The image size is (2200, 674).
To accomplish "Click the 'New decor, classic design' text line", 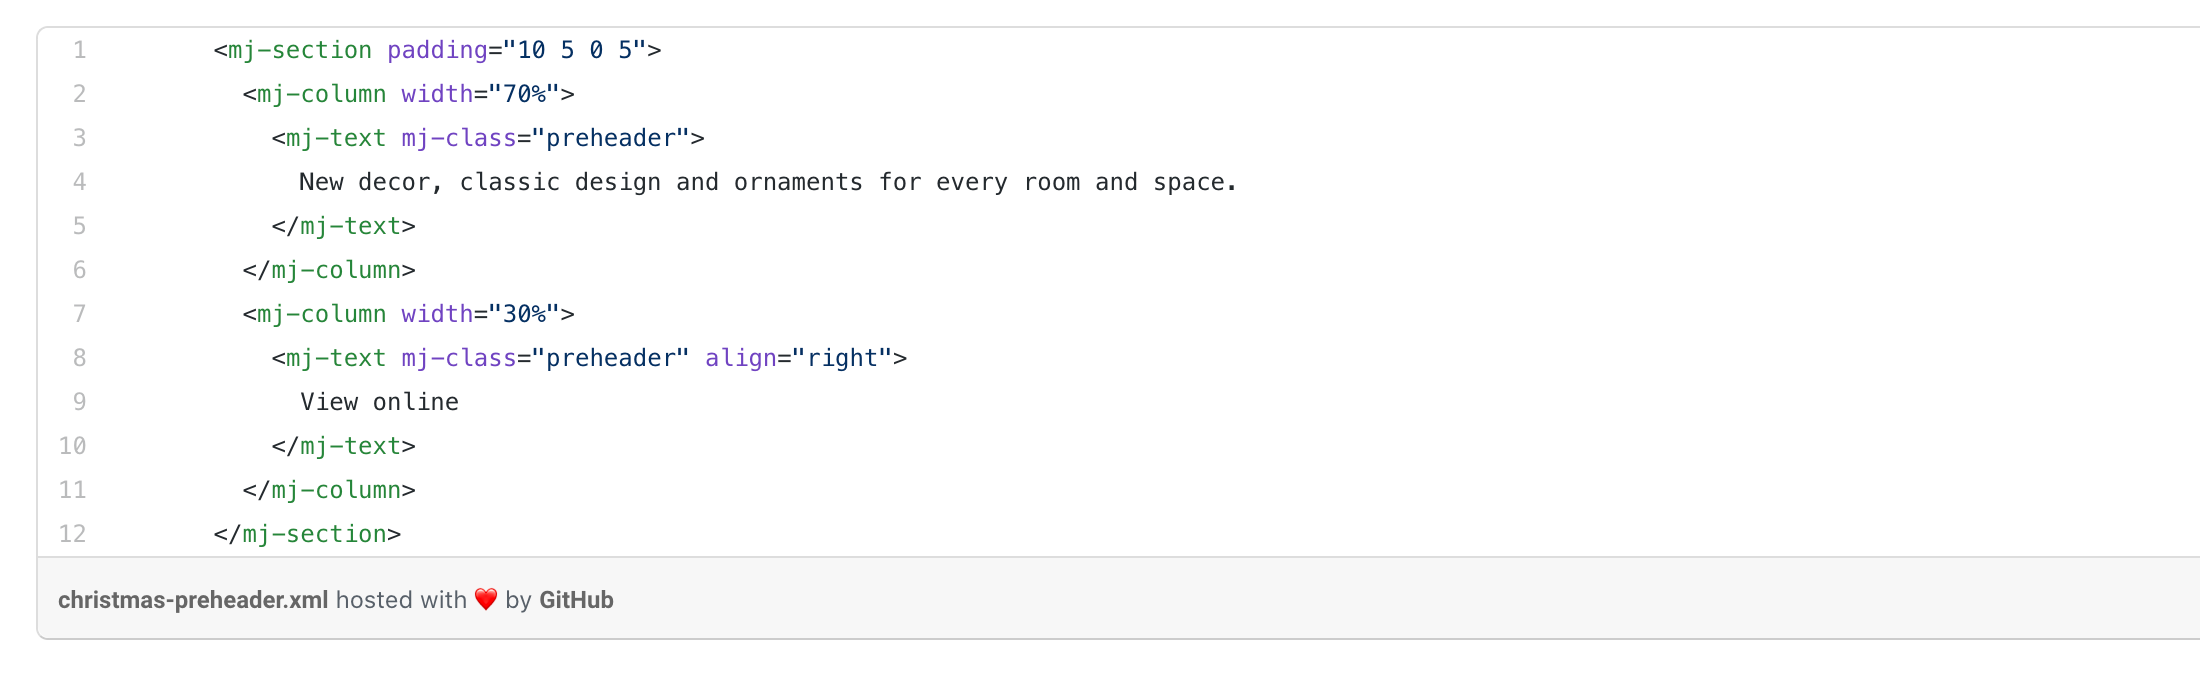I will point(768,182).
